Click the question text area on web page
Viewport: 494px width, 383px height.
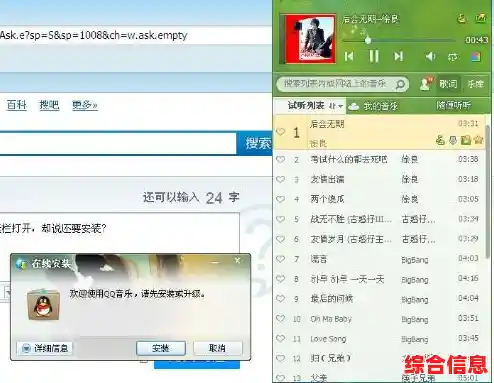tap(119, 233)
